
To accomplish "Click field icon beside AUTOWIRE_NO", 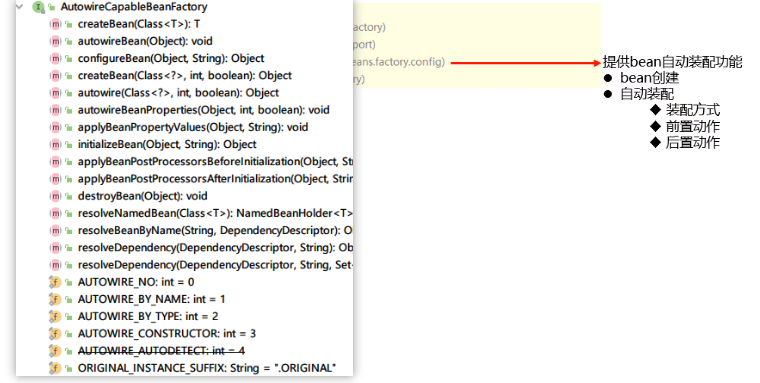I will click(x=55, y=282).
